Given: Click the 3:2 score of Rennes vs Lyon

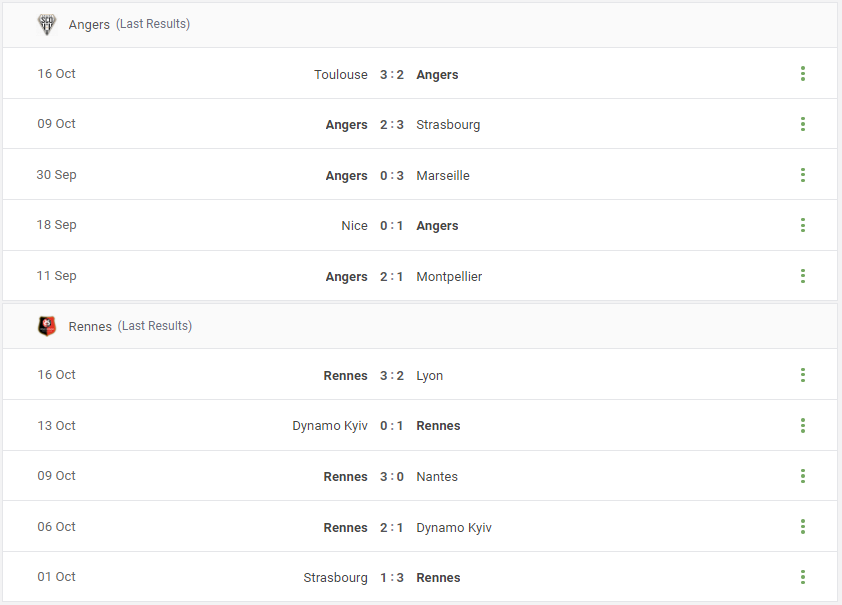Looking at the screenshot, I should (392, 376).
